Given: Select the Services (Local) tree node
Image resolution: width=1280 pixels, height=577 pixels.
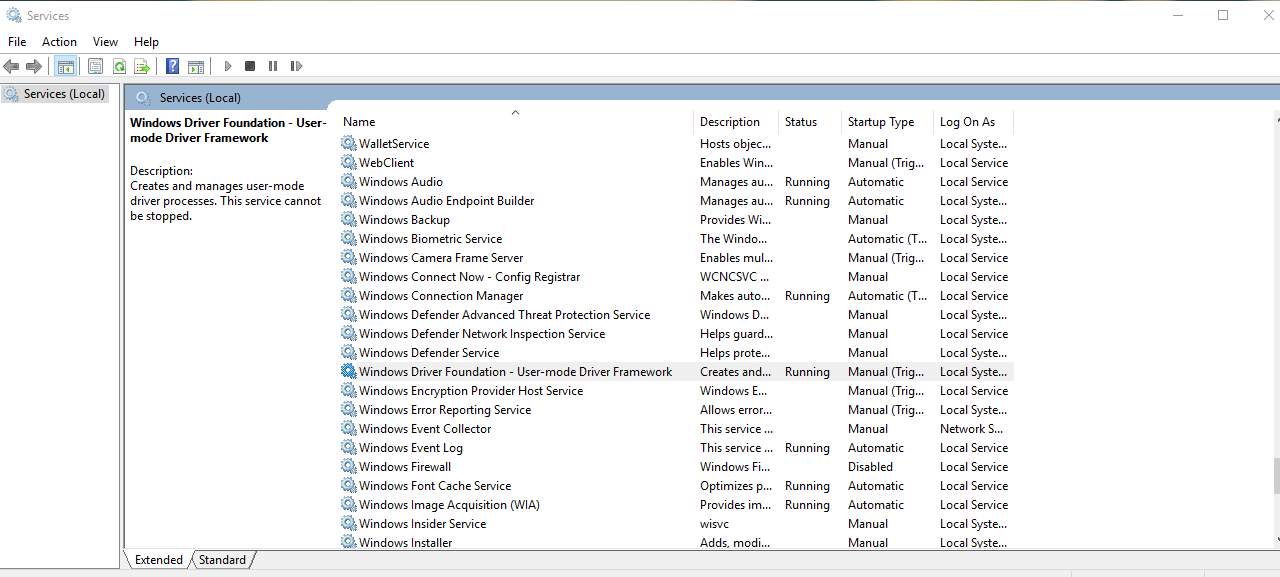Looking at the screenshot, I should click(64, 94).
